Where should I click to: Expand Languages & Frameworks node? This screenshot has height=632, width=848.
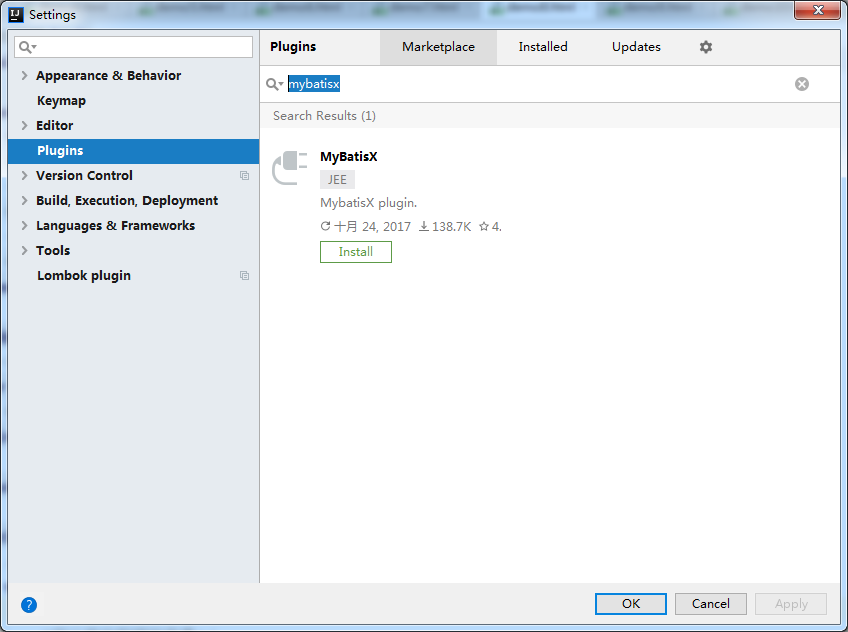(24, 225)
